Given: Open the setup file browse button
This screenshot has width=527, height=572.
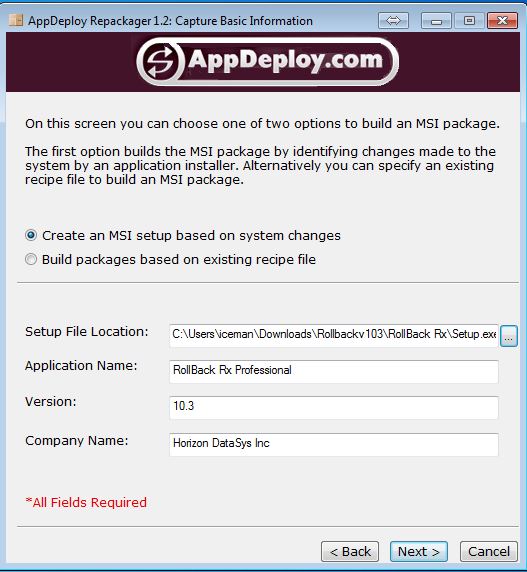Looking at the screenshot, I should point(509,336).
